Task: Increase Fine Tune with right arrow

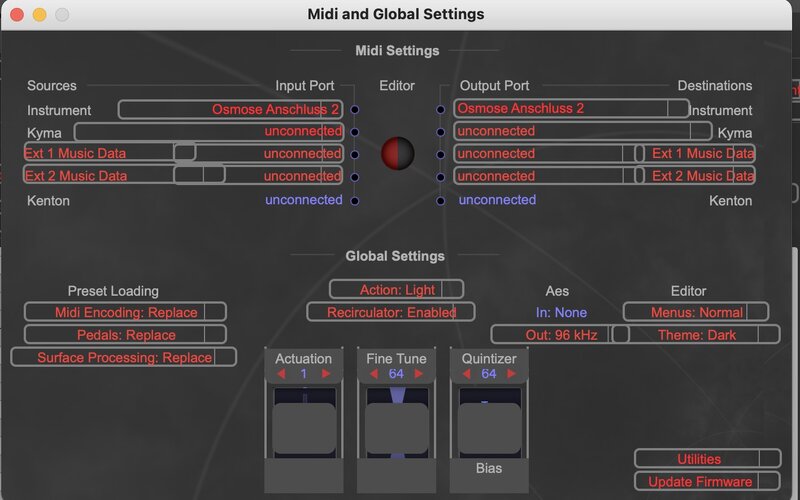Action: coord(419,374)
